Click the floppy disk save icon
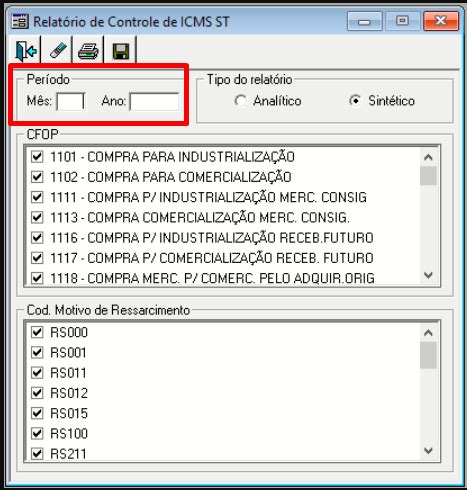The width and height of the screenshot is (467, 490). coord(120,51)
